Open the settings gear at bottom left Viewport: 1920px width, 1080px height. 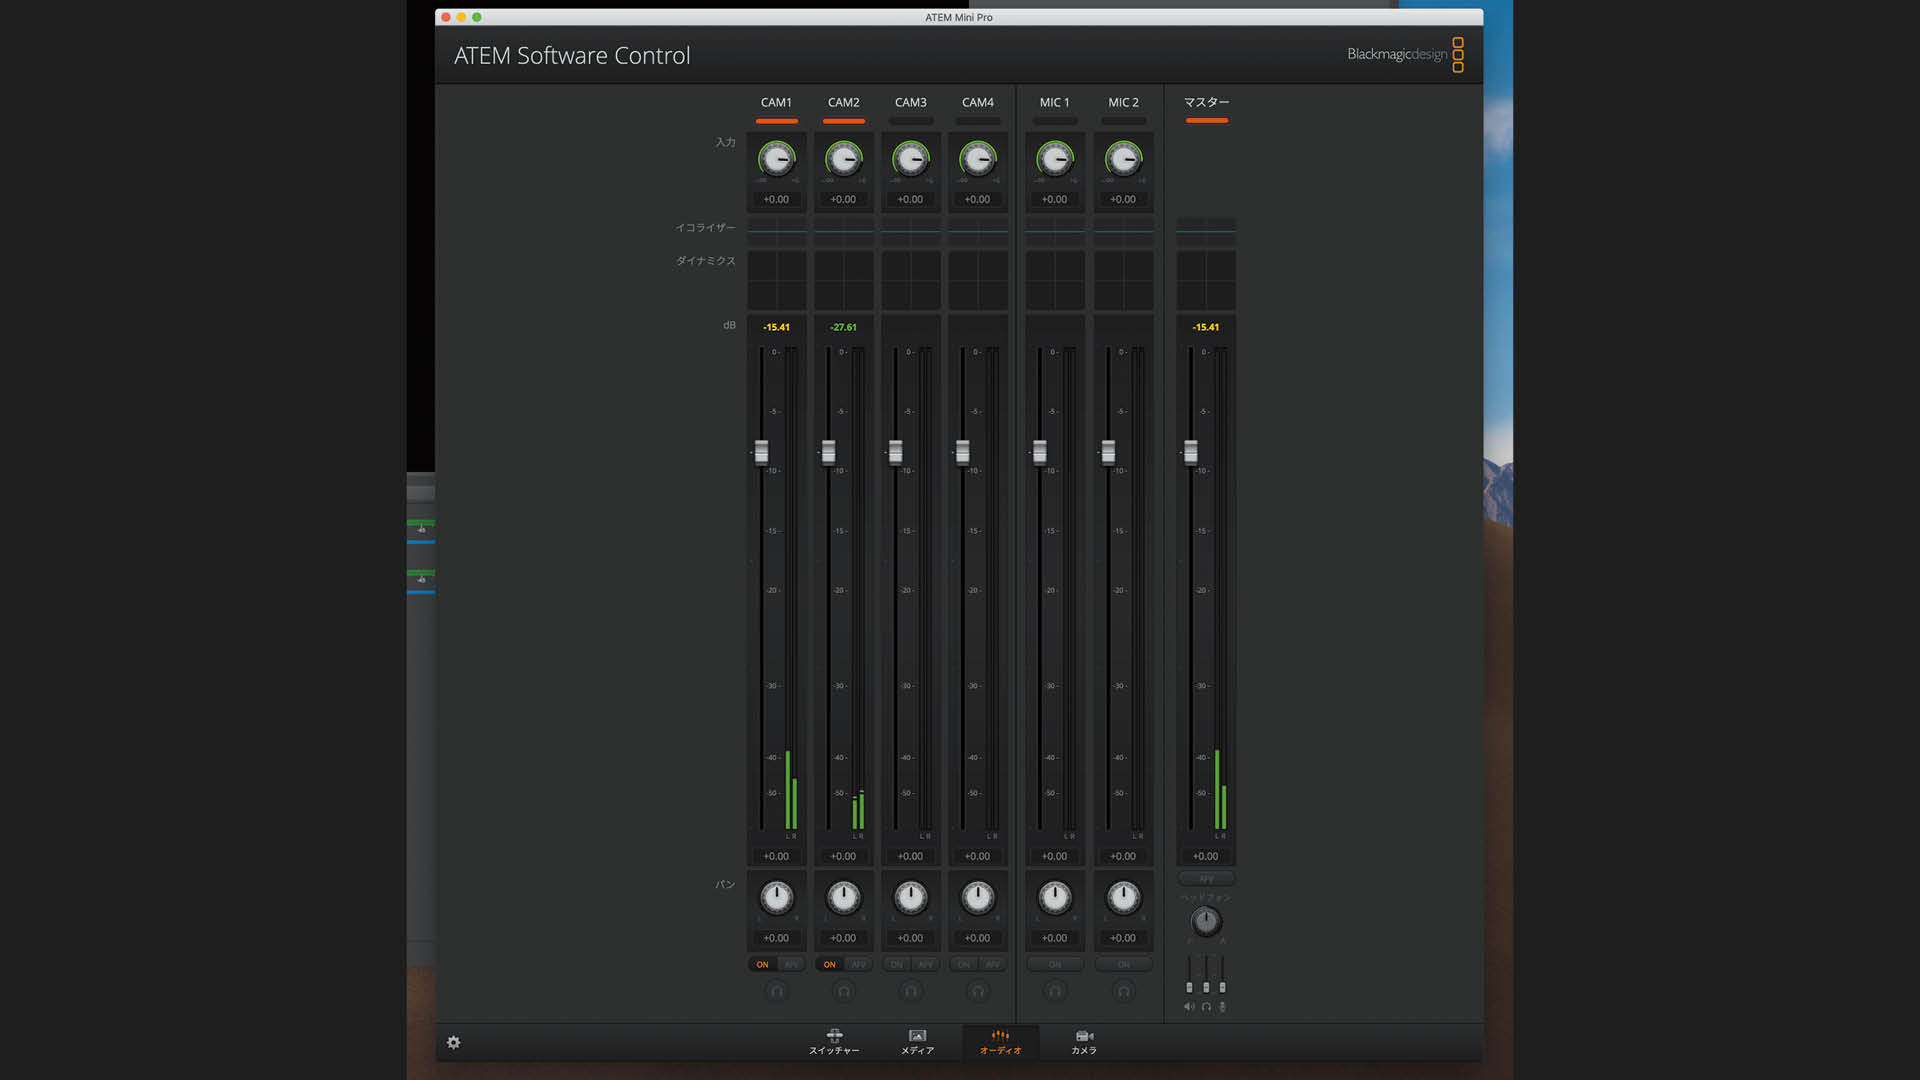coord(453,1042)
